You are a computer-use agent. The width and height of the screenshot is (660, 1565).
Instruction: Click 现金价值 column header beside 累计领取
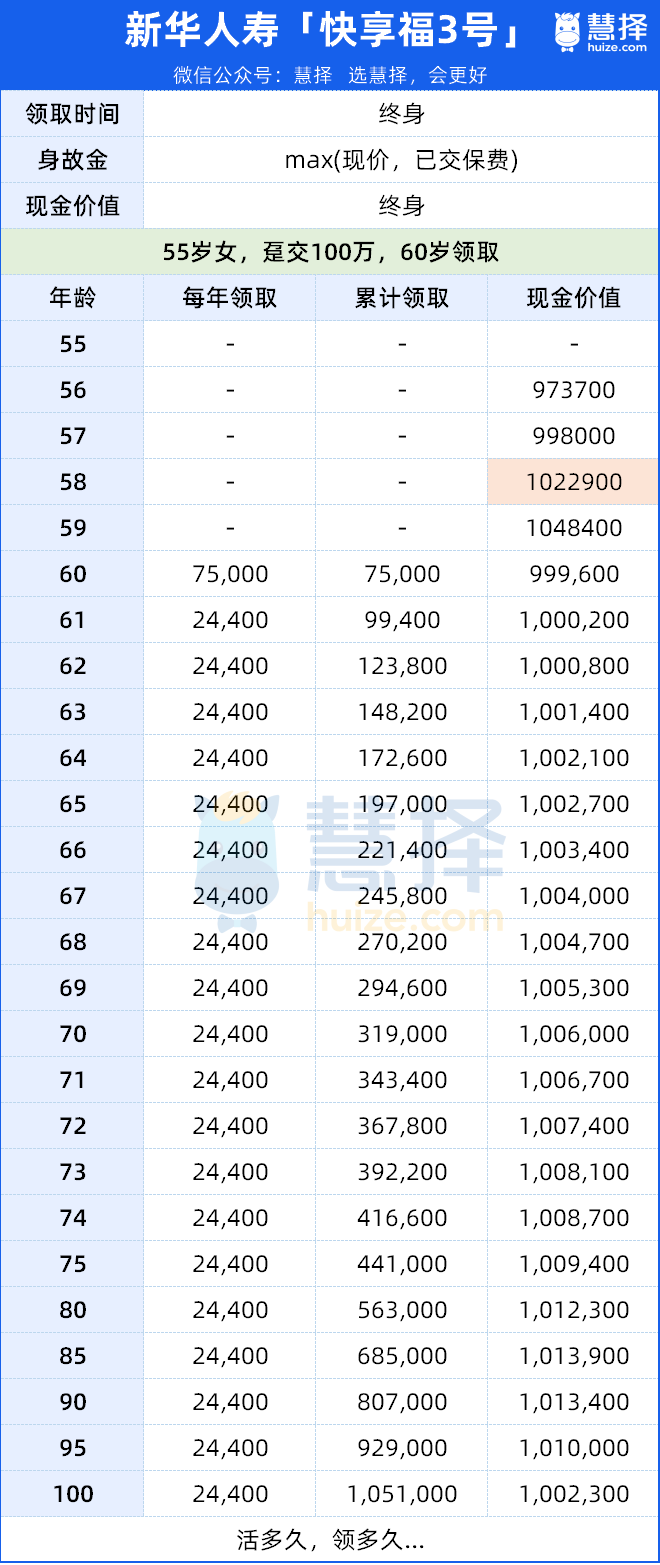[x=574, y=298]
